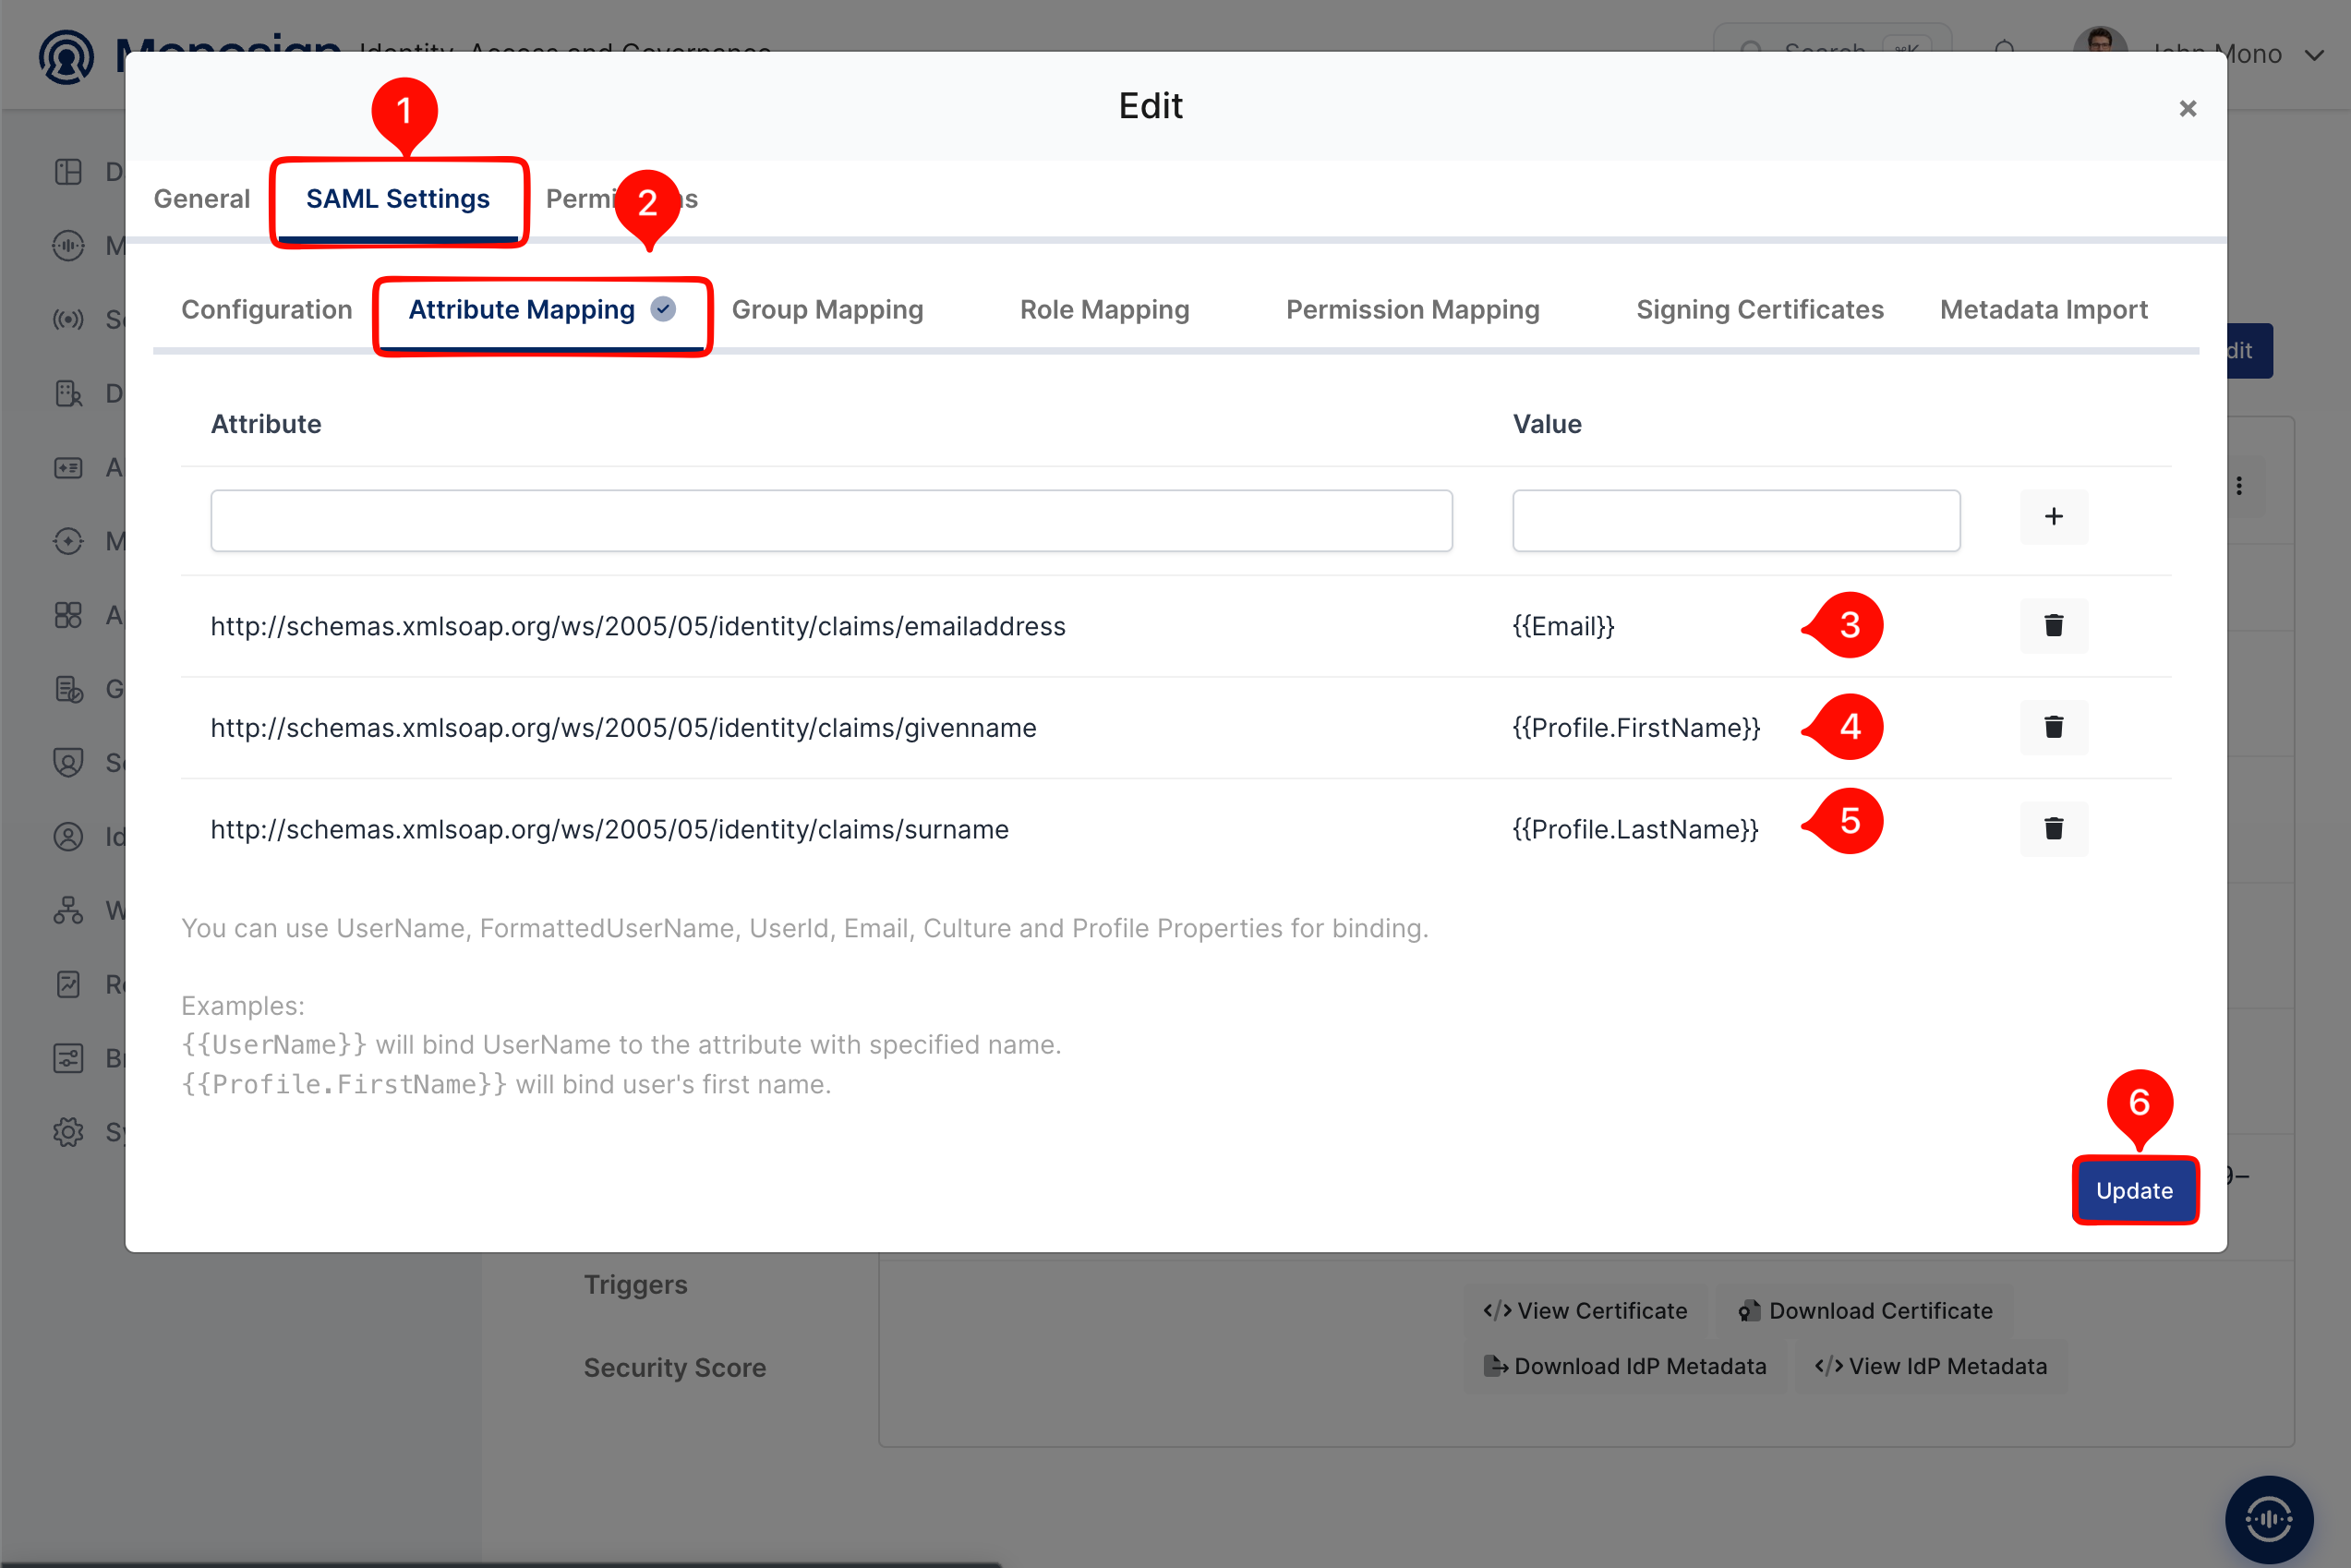This screenshot has height=1568, width=2351.
Task: Select Security Score in background menu
Action: (x=675, y=1367)
